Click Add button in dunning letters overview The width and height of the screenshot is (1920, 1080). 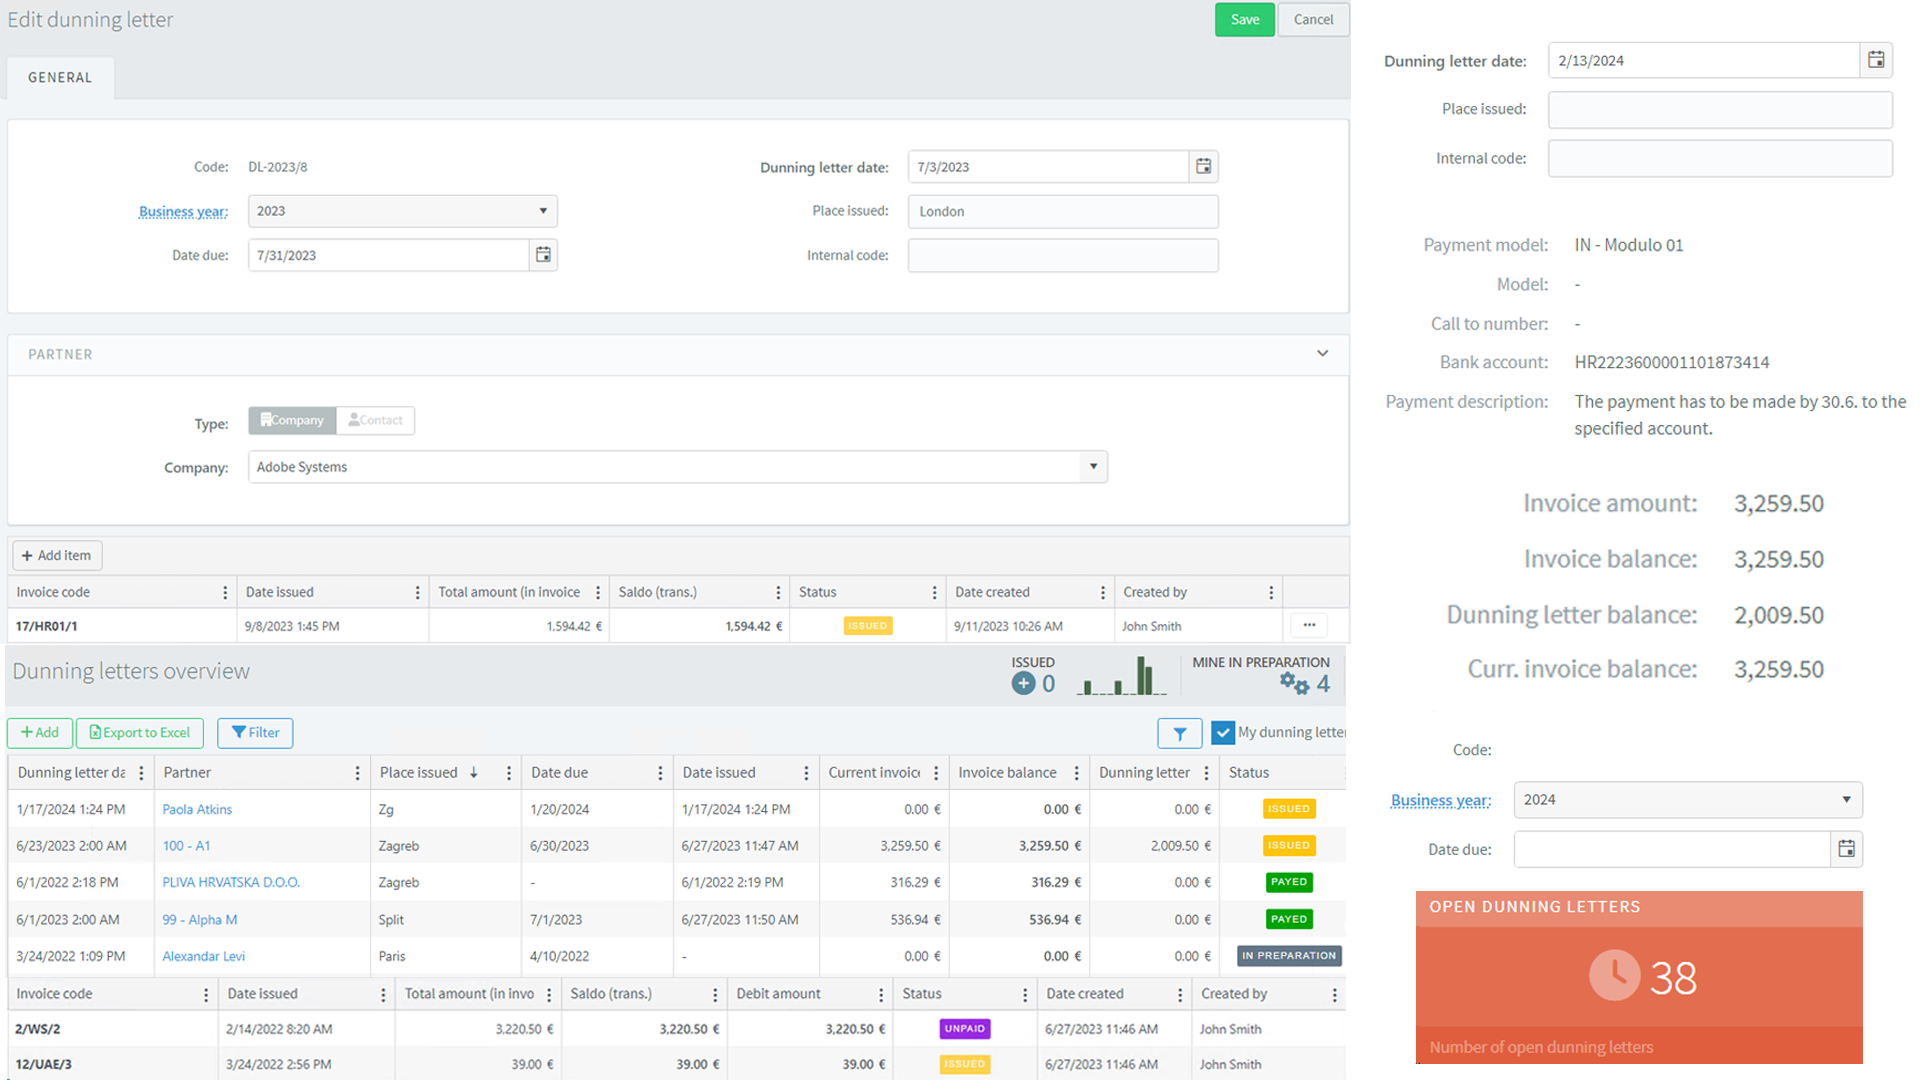pos(40,733)
